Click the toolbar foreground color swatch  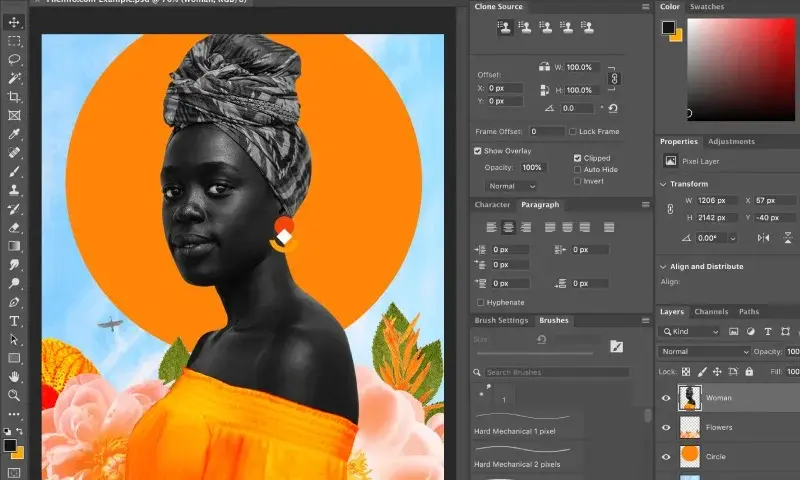click(x=10, y=446)
